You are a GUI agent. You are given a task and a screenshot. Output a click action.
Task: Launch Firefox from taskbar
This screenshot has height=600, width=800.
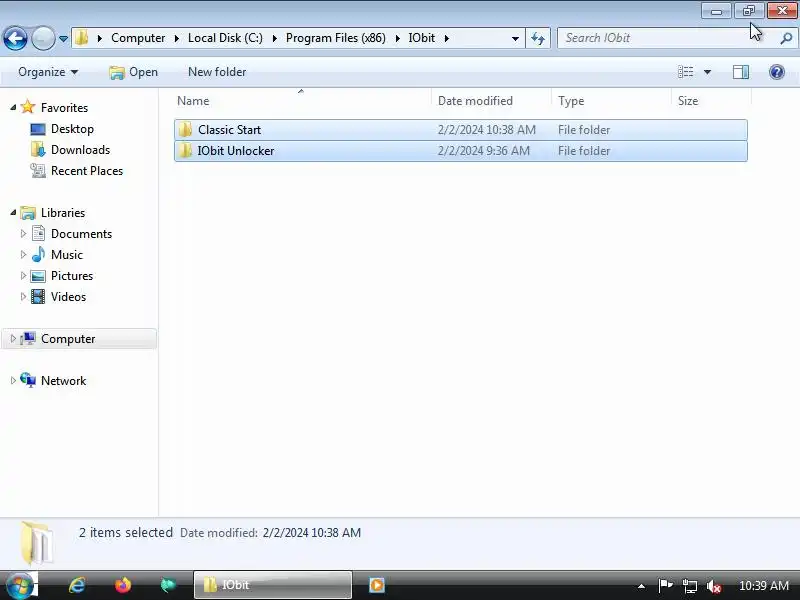click(x=123, y=585)
